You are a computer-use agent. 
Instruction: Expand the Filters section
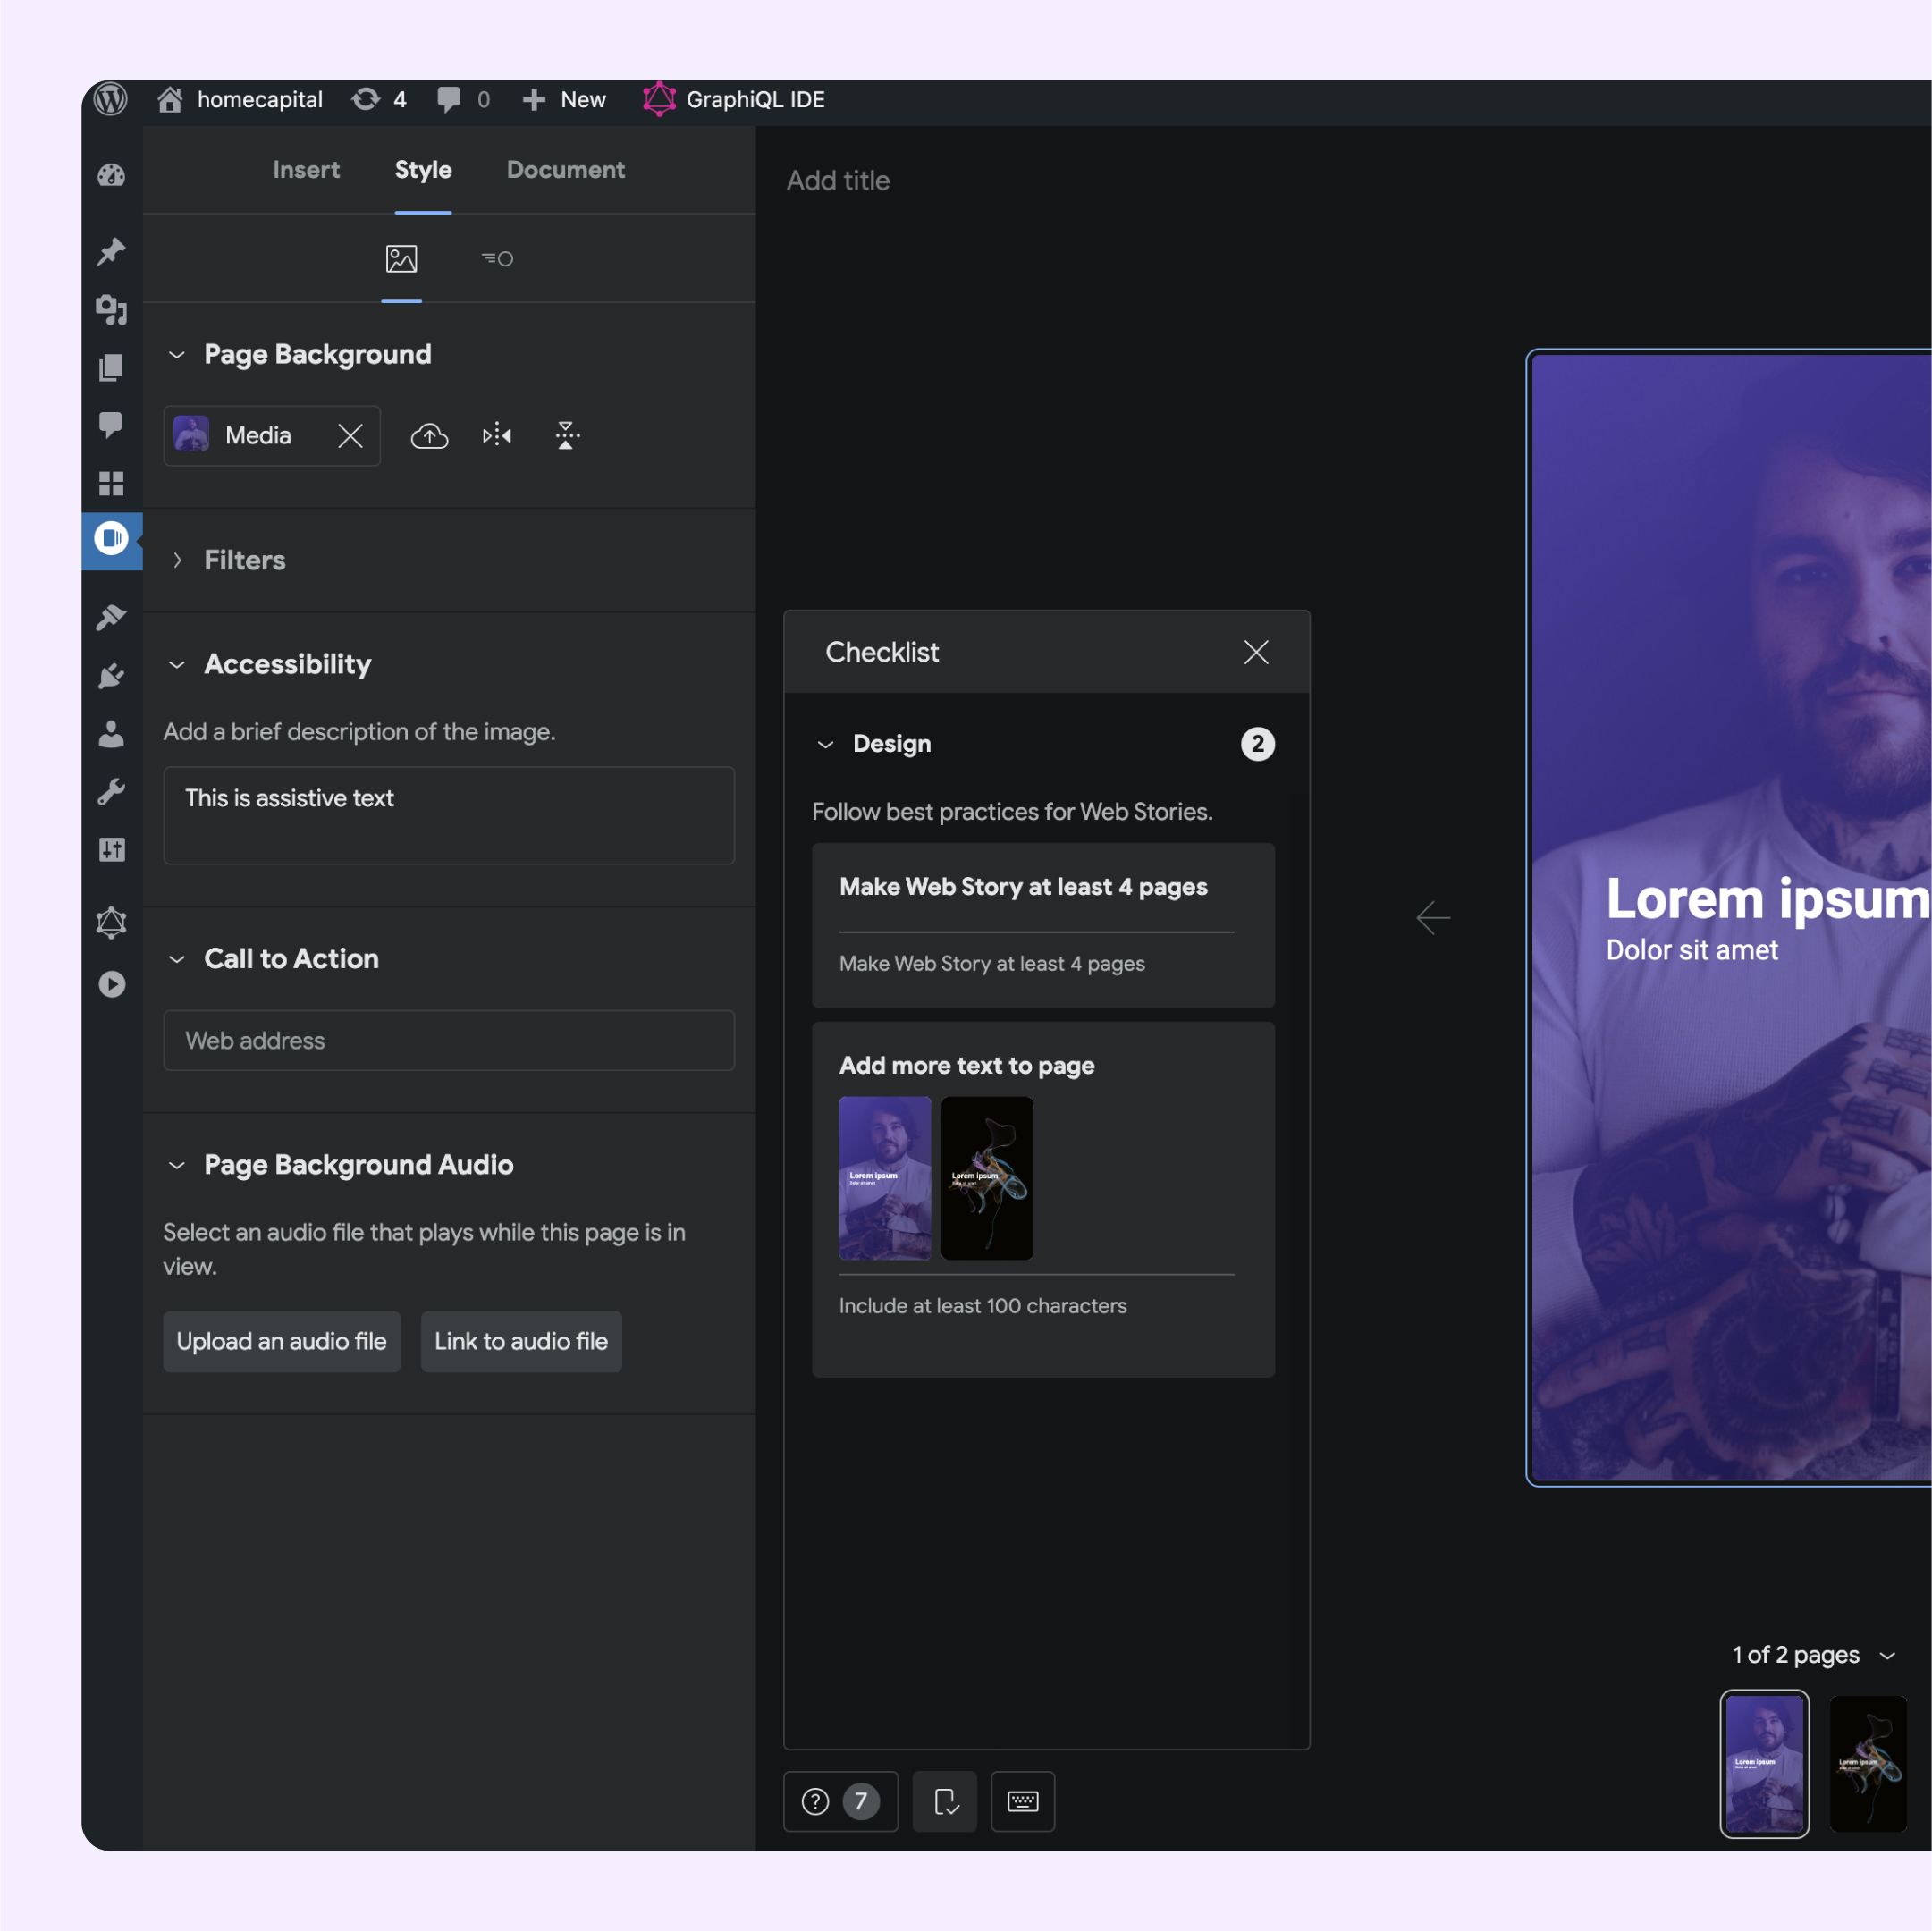[x=244, y=560]
